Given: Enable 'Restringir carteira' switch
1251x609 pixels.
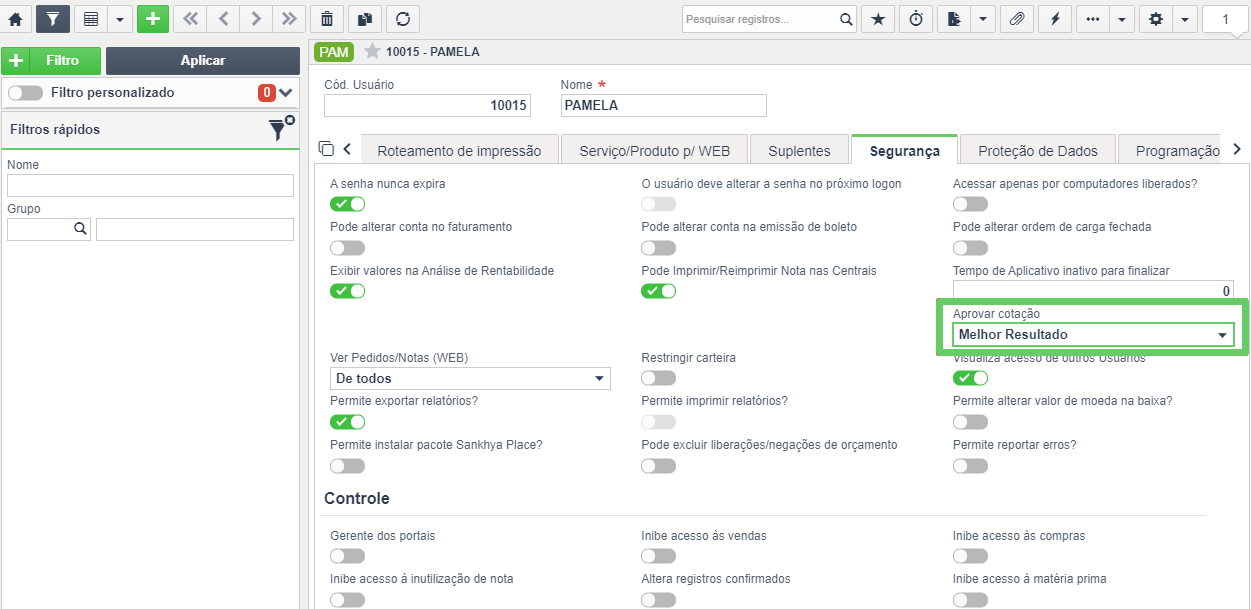Looking at the screenshot, I should pos(658,378).
